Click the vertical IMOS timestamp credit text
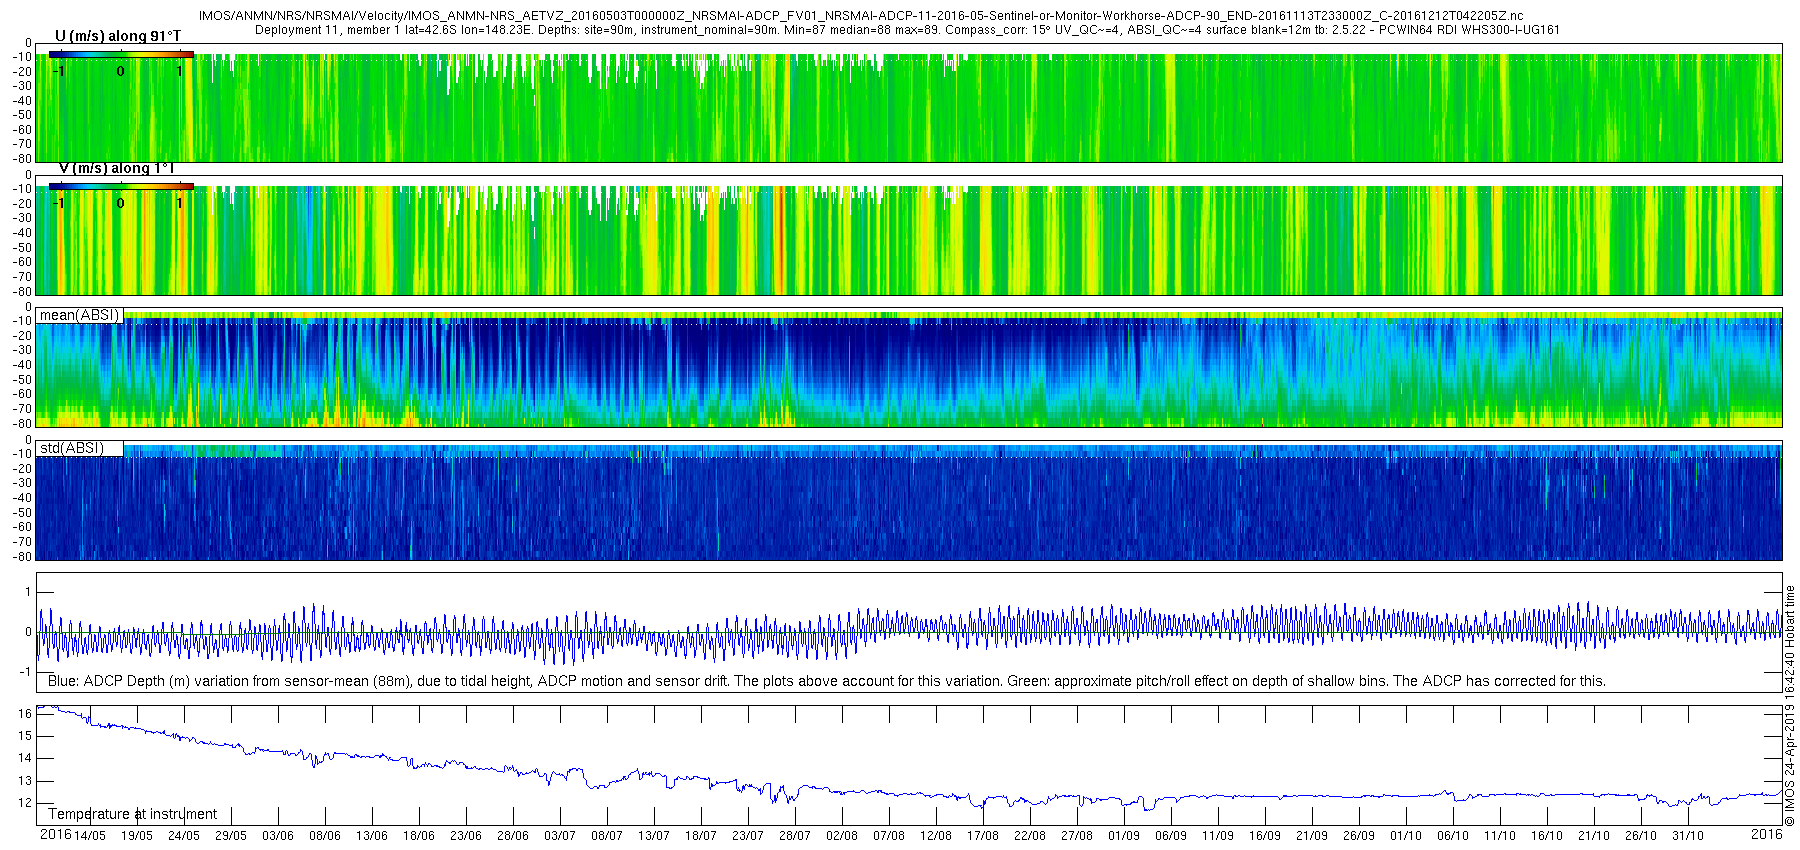 (1790, 706)
